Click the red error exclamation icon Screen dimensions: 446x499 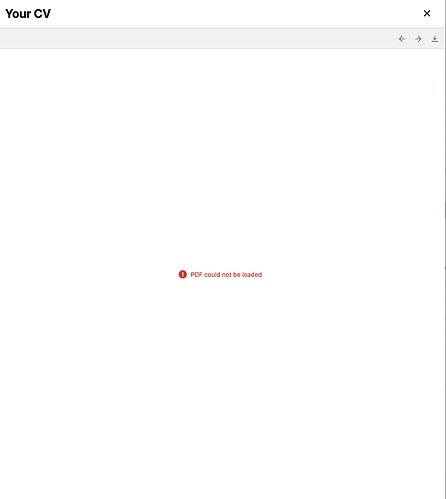pyautogui.click(x=183, y=274)
